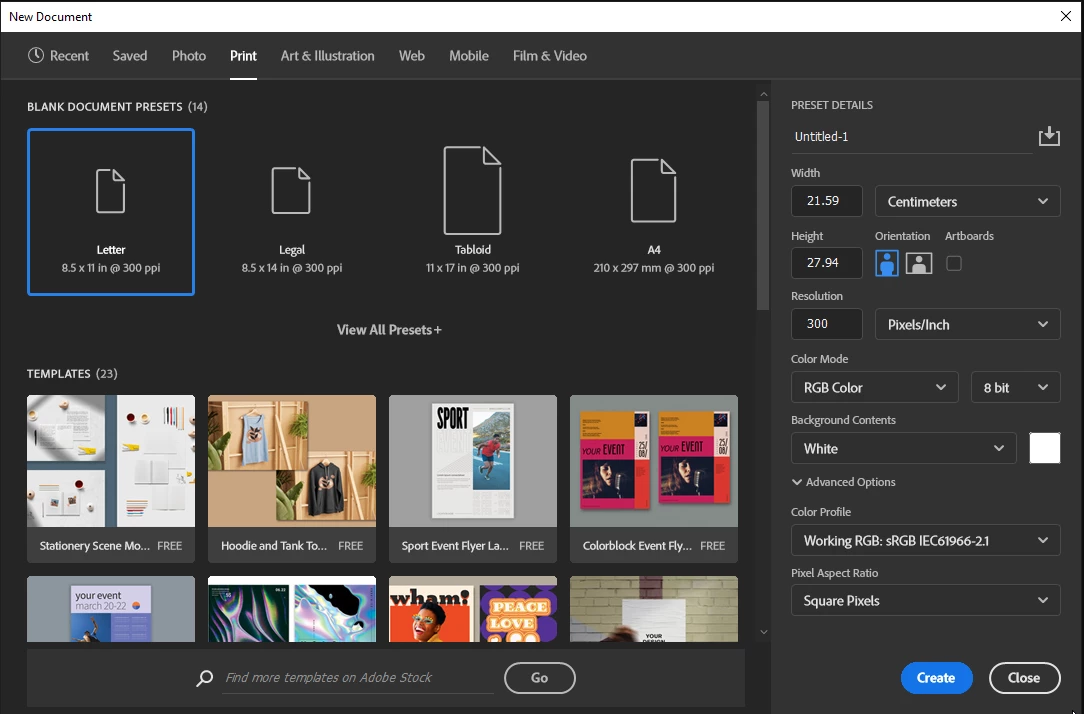Viewport: 1084px width, 714px height.
Task: Click the Print tab
Action: (x=243, y=56)
